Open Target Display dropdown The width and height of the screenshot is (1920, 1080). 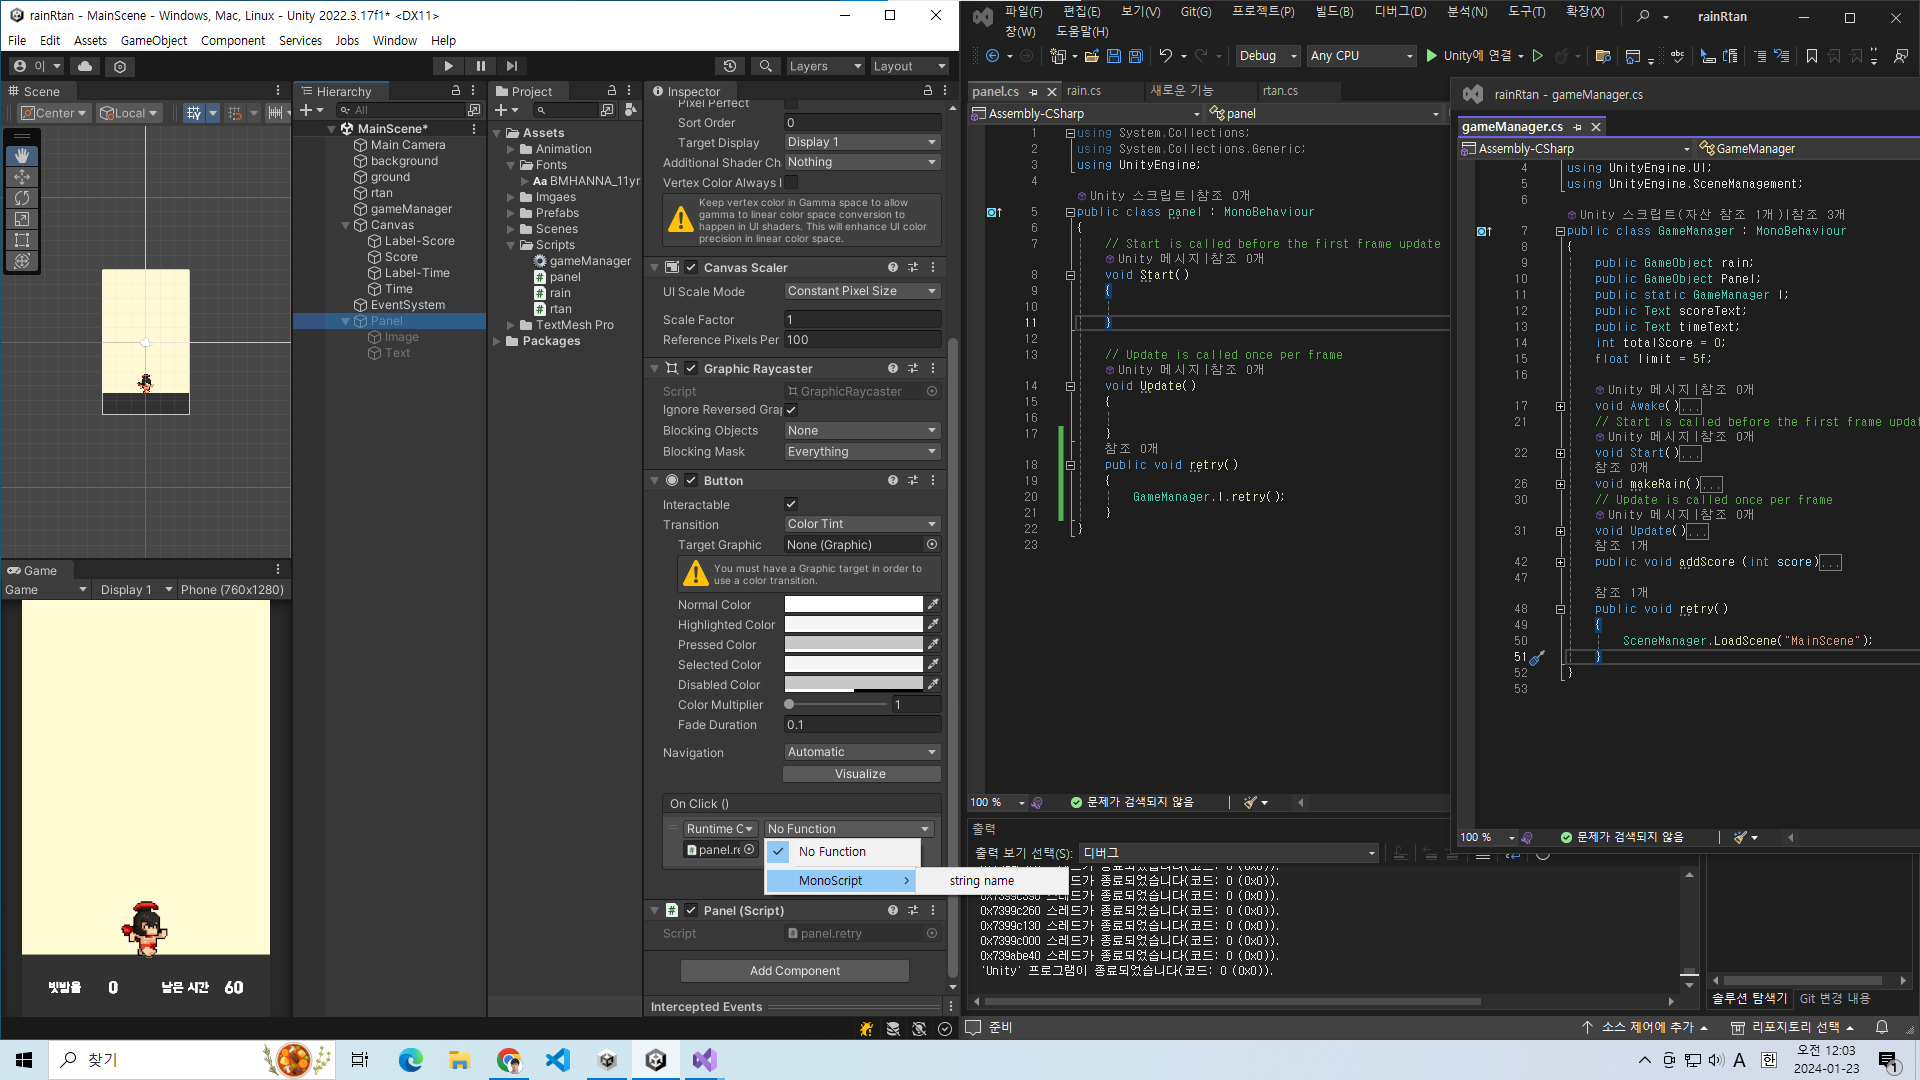pos(862,142)
